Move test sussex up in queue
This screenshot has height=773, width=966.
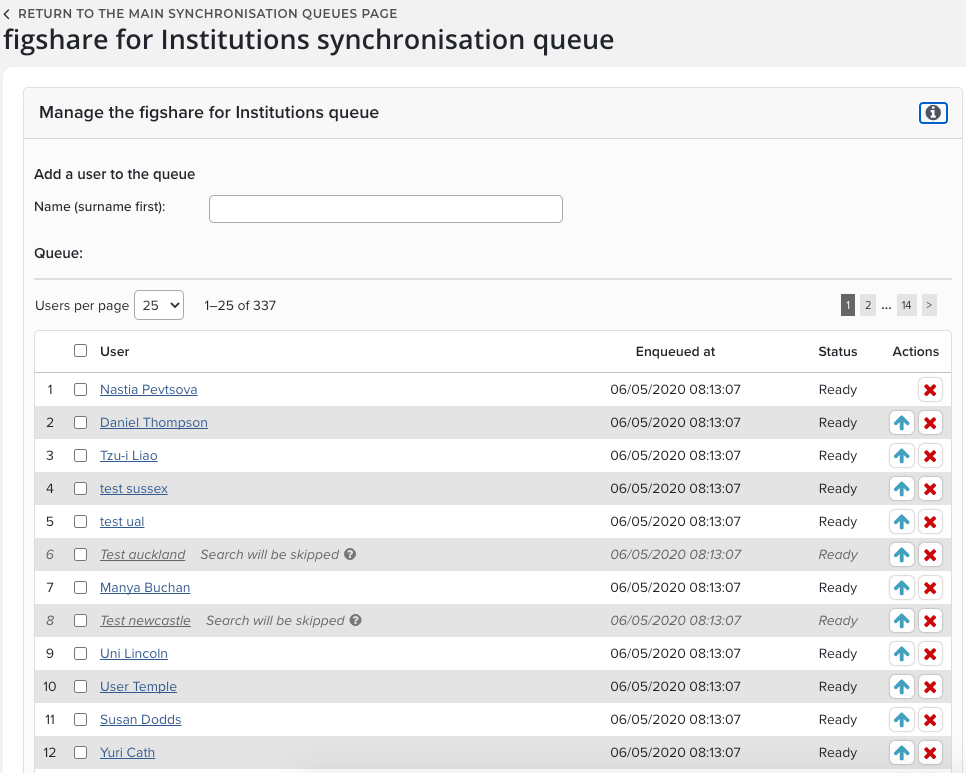[901, 489]
